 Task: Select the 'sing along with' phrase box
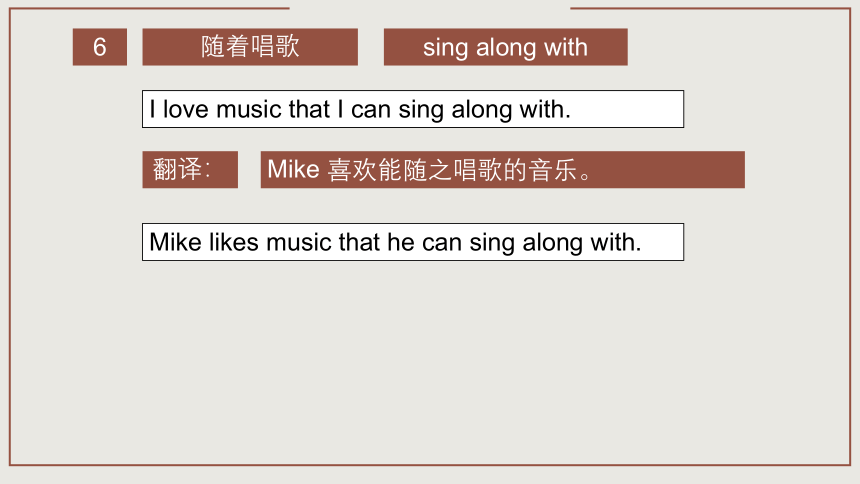506,47
